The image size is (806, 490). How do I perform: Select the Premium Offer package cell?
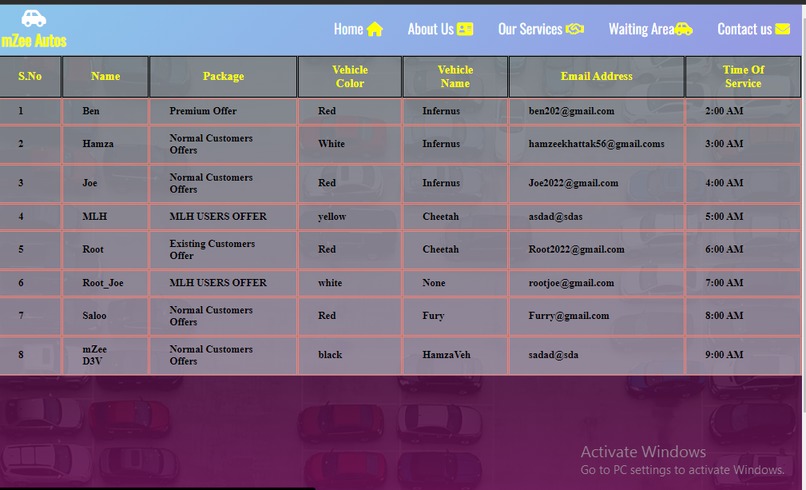click(223, 111)
